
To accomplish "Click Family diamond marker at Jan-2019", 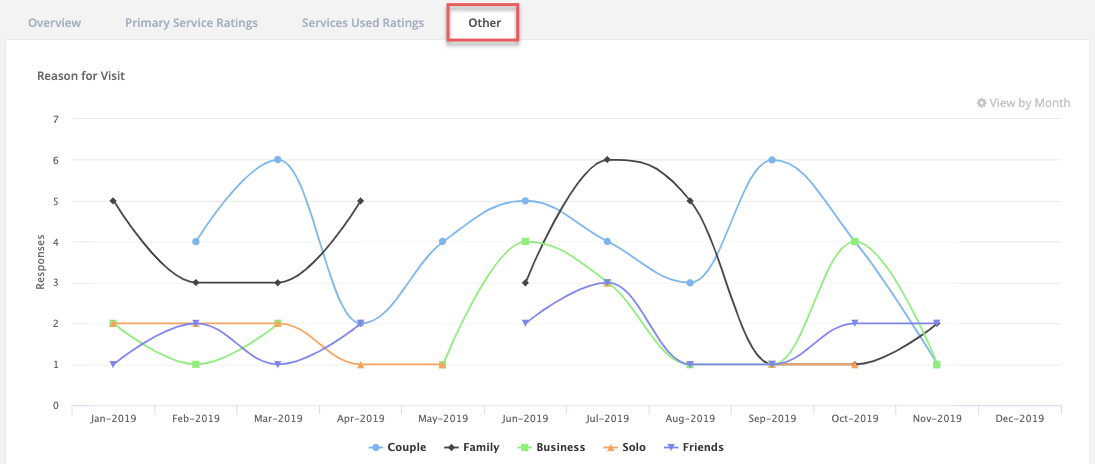I will click(113, 201).
